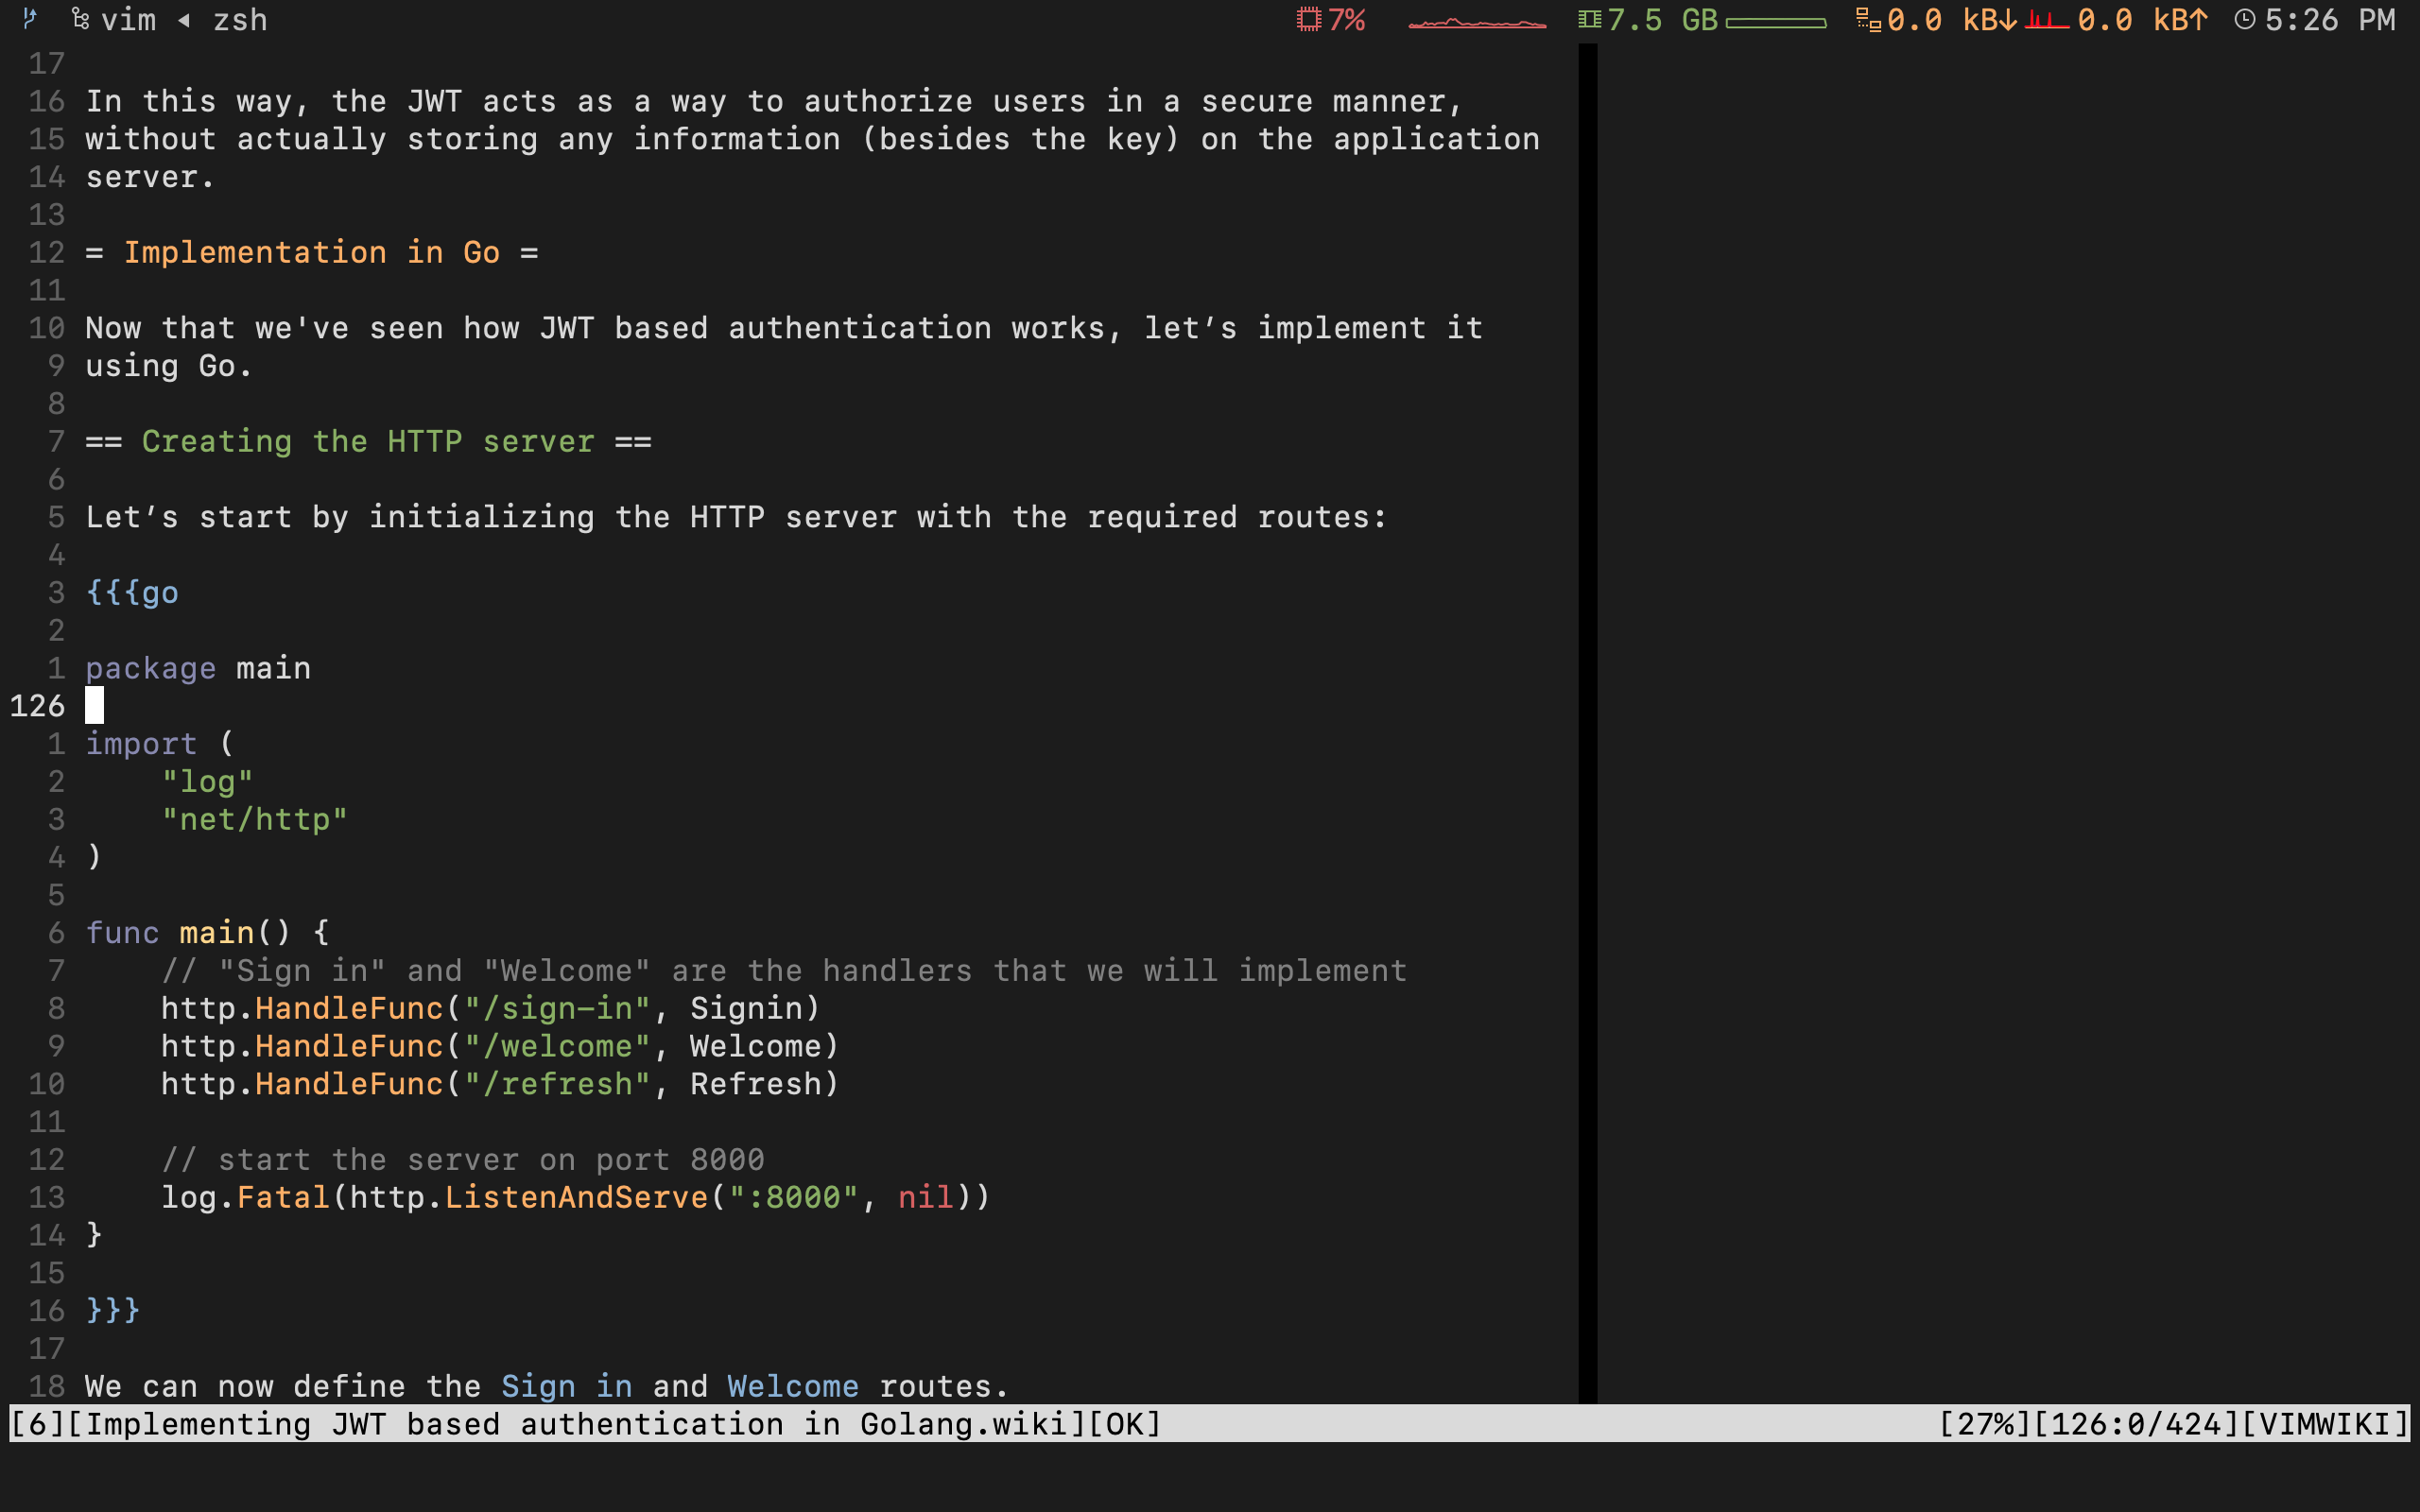Screen dimensions: 2420x1512
Task: Click the wiki filename in the status line
Action: tap(577, 1424)
